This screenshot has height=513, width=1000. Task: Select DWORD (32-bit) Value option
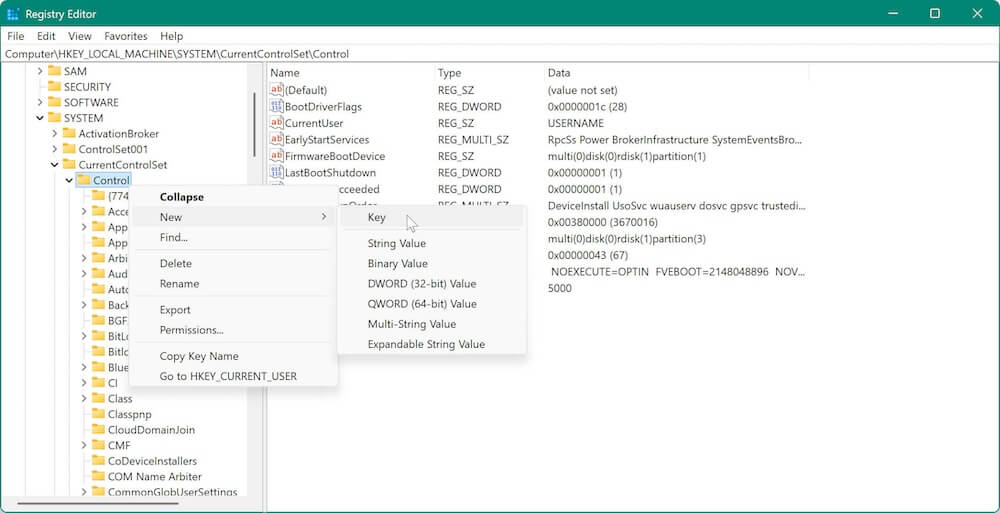pyautogui.click(x=421, y=284)
